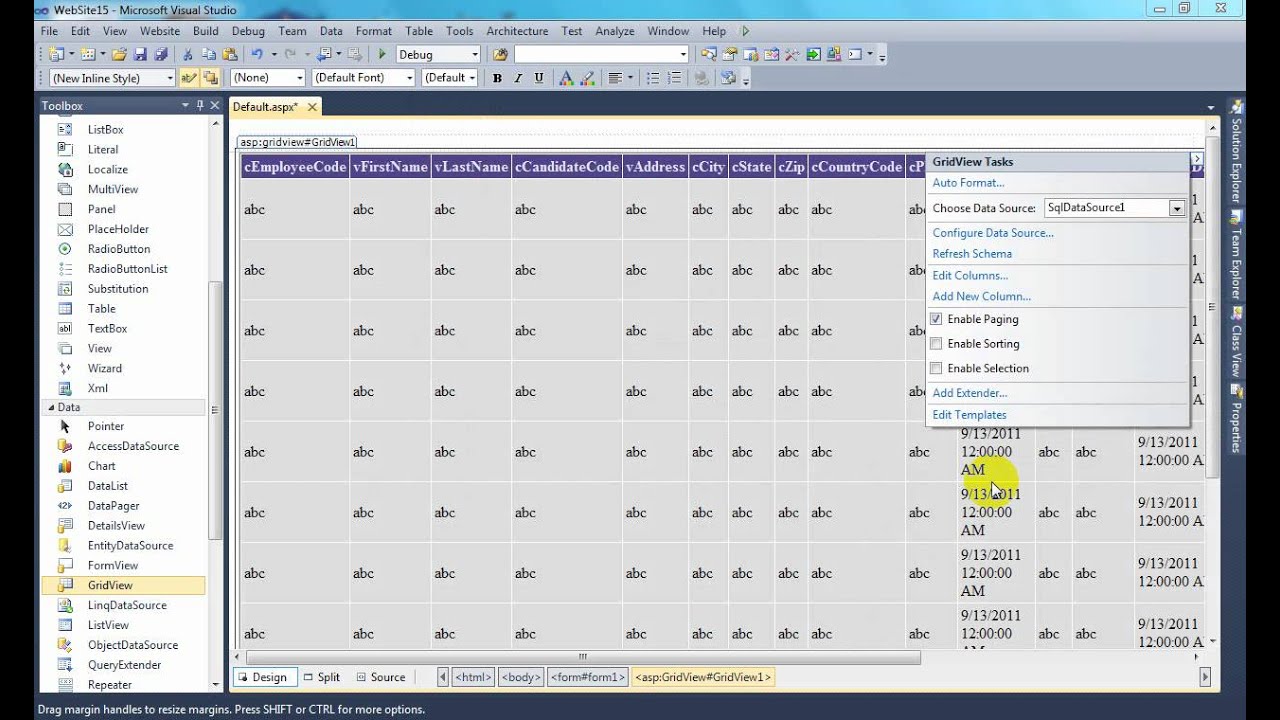The image size is (1280, 720).
Task: Collapse the Data section in the Toolbox
Action: click(52, 407)
